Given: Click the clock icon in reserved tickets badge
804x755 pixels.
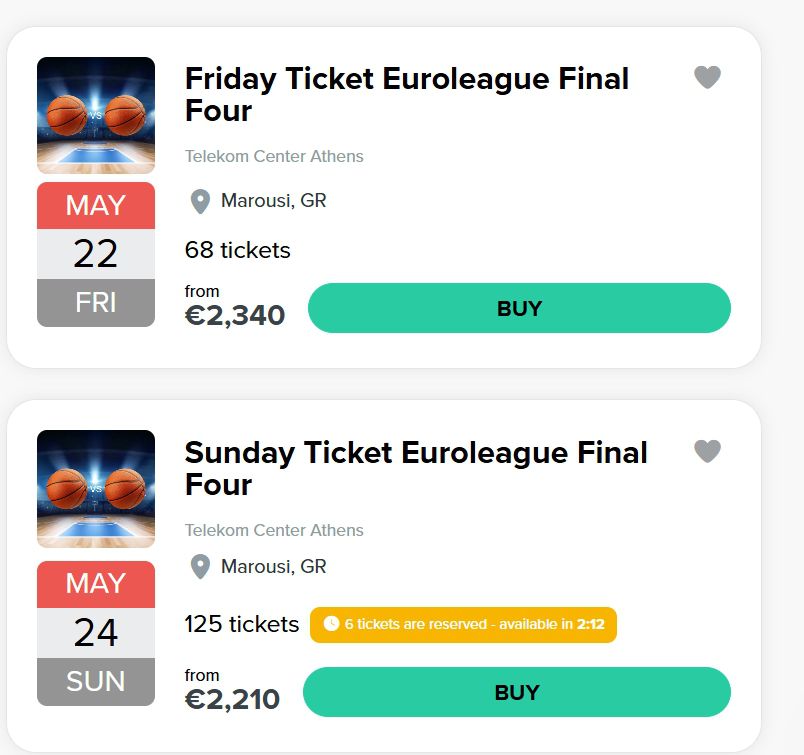Looking at the screenshot, I should tap(331, 624).
